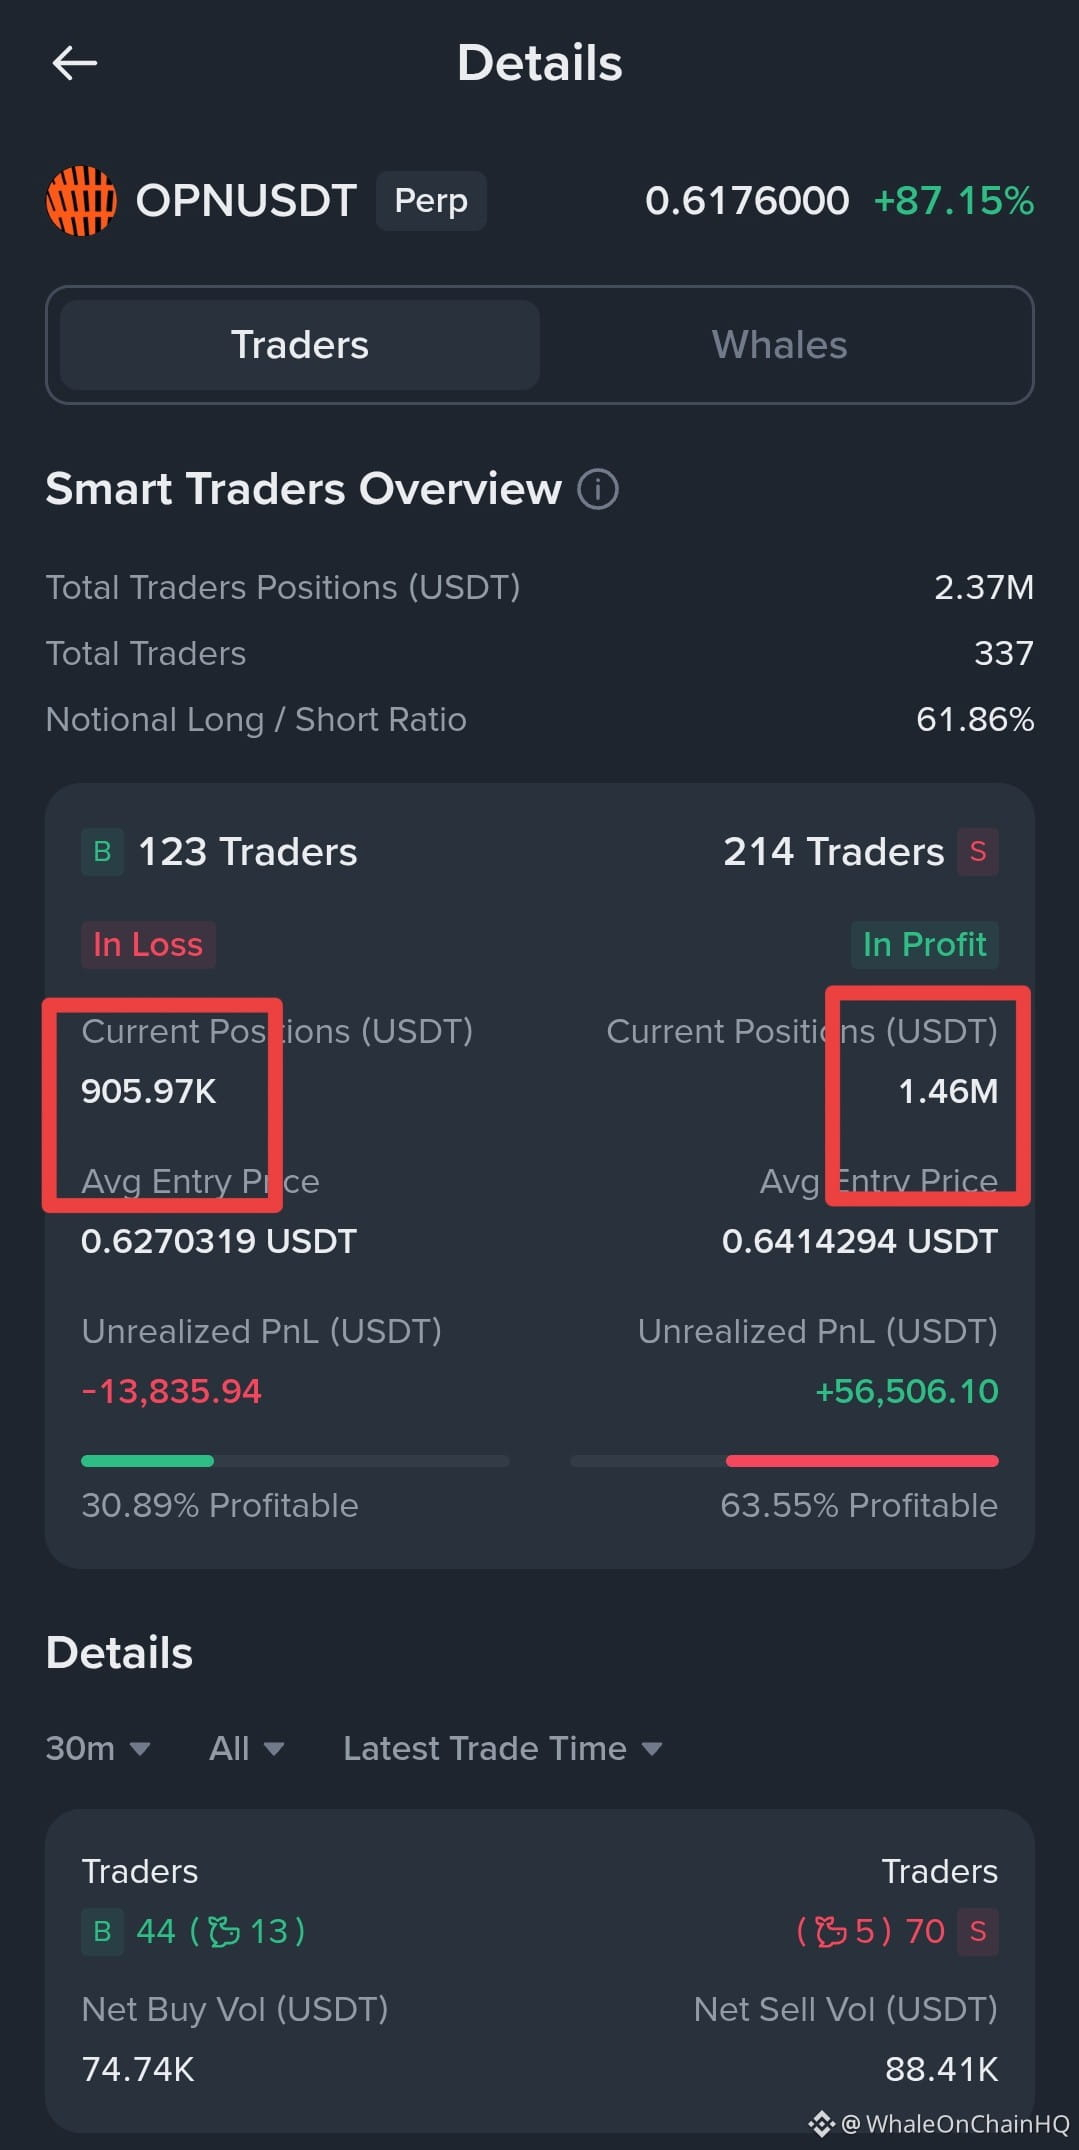Tap the 63.55% Profitable red progress bar
This screenshot has width=1079, height=2150.
784,1461
